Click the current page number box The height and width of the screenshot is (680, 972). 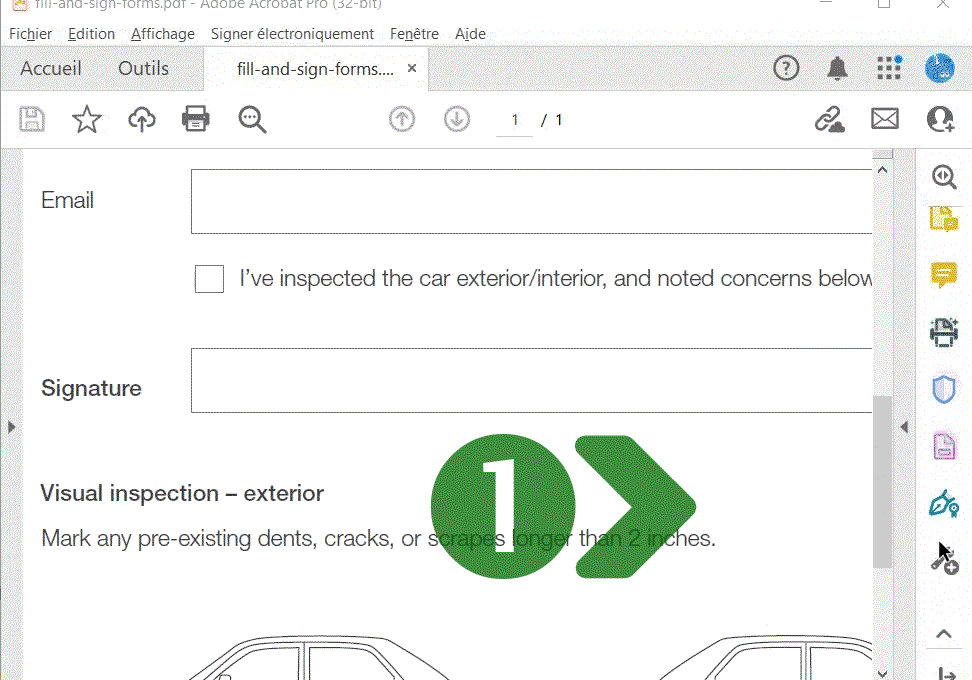coord(515,120)
